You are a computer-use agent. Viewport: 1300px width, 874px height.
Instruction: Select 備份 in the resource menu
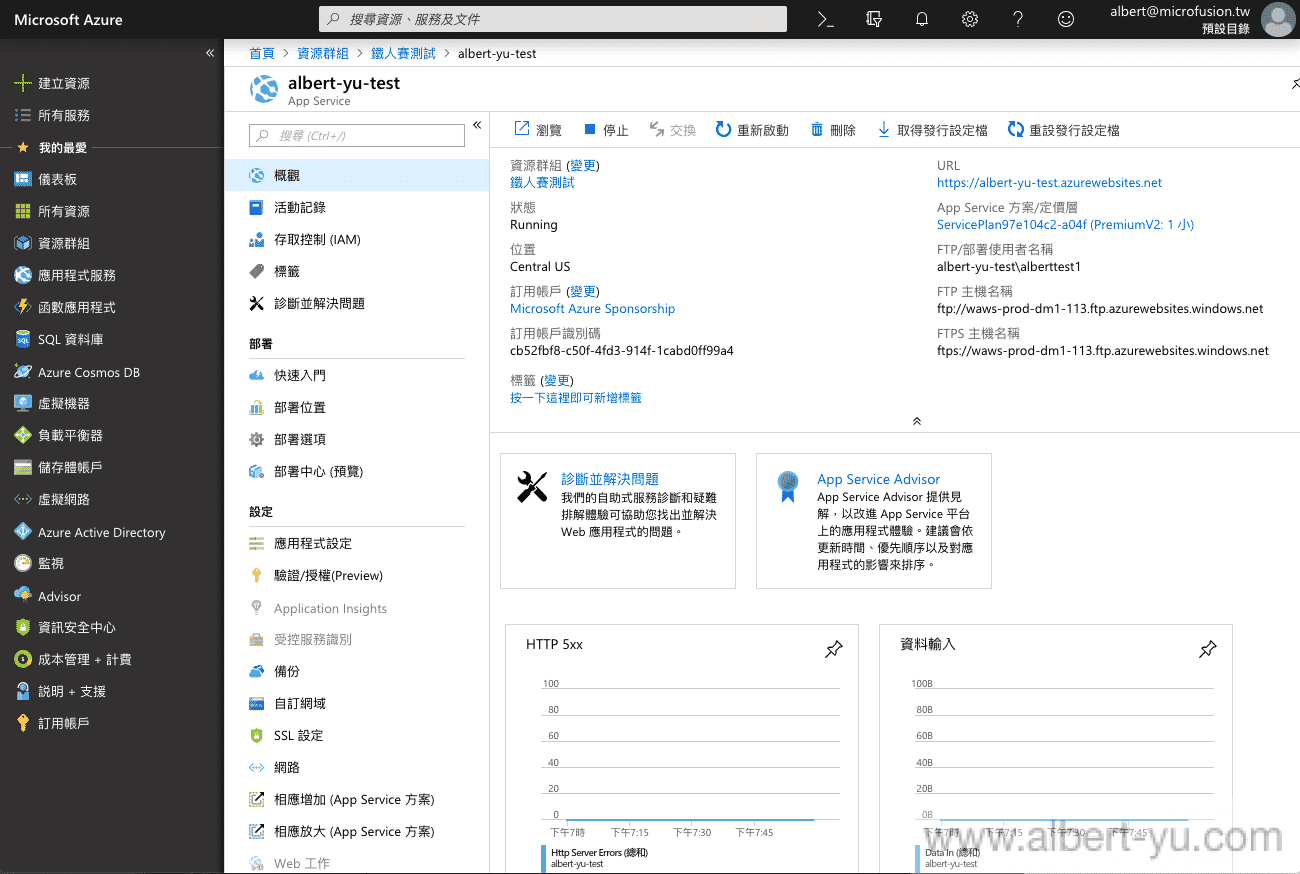[x=357, y=671]
